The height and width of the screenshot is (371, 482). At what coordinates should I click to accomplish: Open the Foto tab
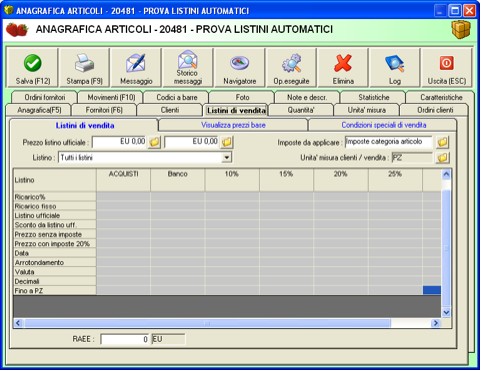(242, 97)
